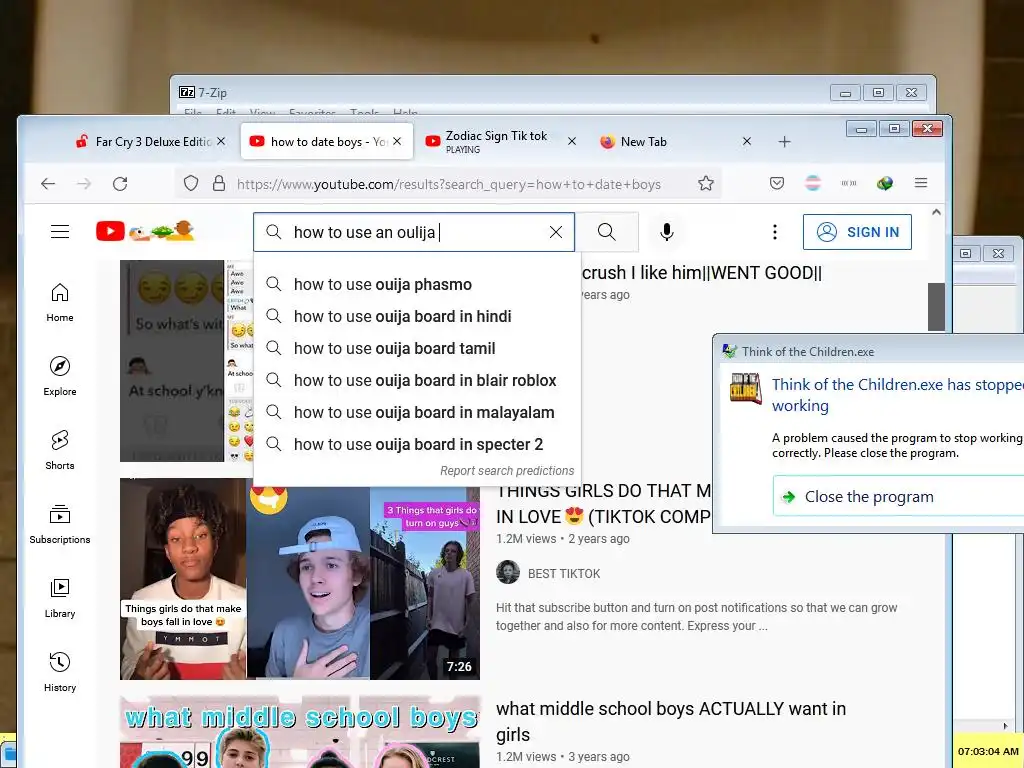Screen dimensions: 1024x768
Task: Choose suggestion ouija board in blair roblox
Action: 417,380
